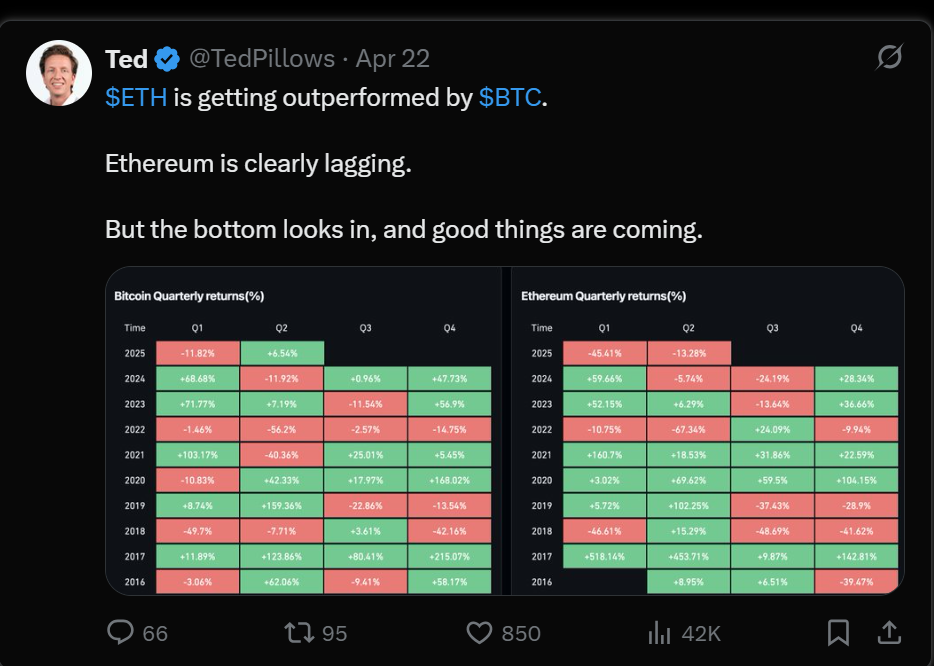Enlarge the Ethereum Quarterly returns chart
This screenshot has width=934, height=666.
click(708, 431)
